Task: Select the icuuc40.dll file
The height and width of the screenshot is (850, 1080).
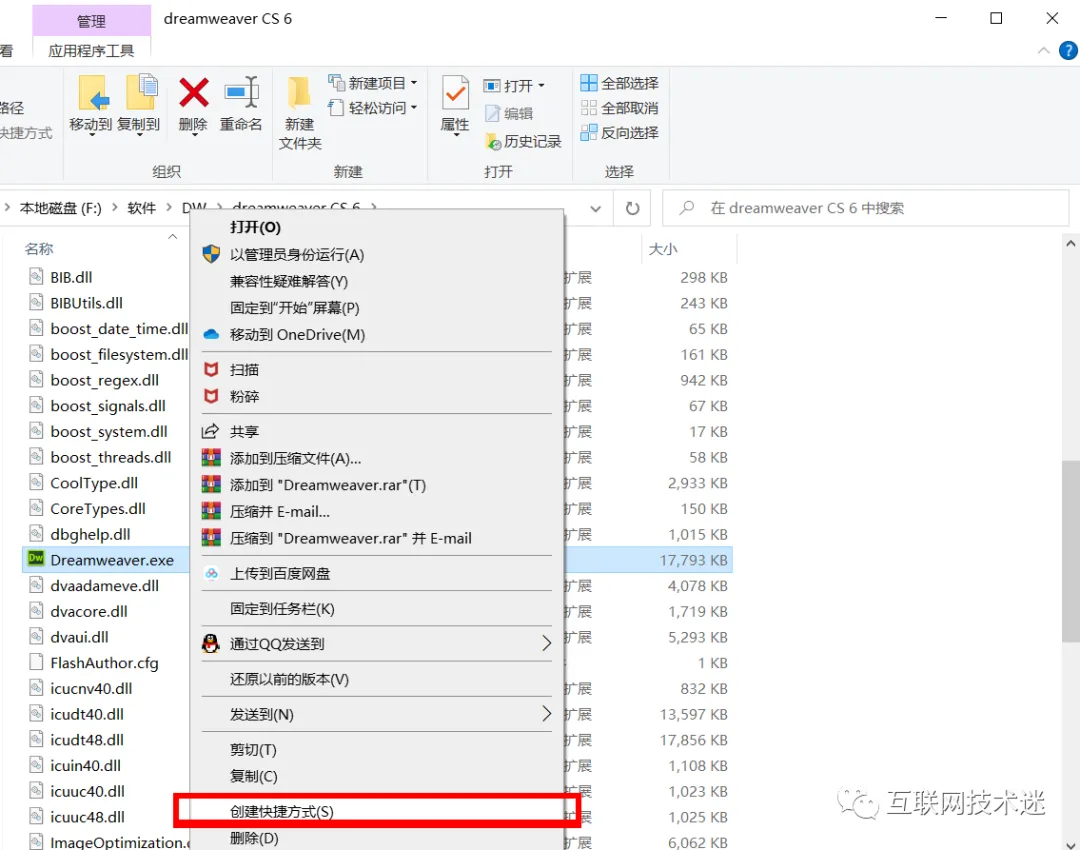Action: click(87, 791)
